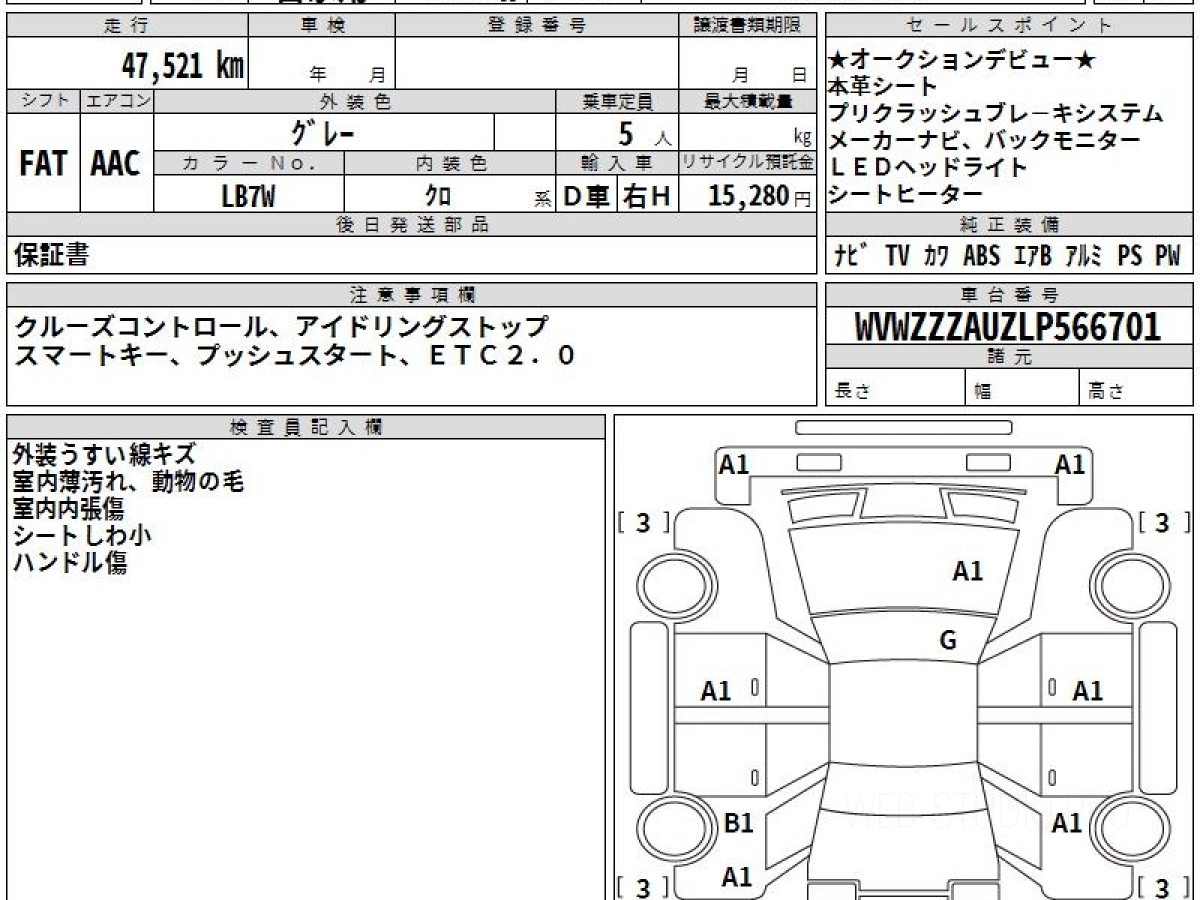Select the FAT shift value
The width and height of the screenshot is (1200, 900).
43,164
